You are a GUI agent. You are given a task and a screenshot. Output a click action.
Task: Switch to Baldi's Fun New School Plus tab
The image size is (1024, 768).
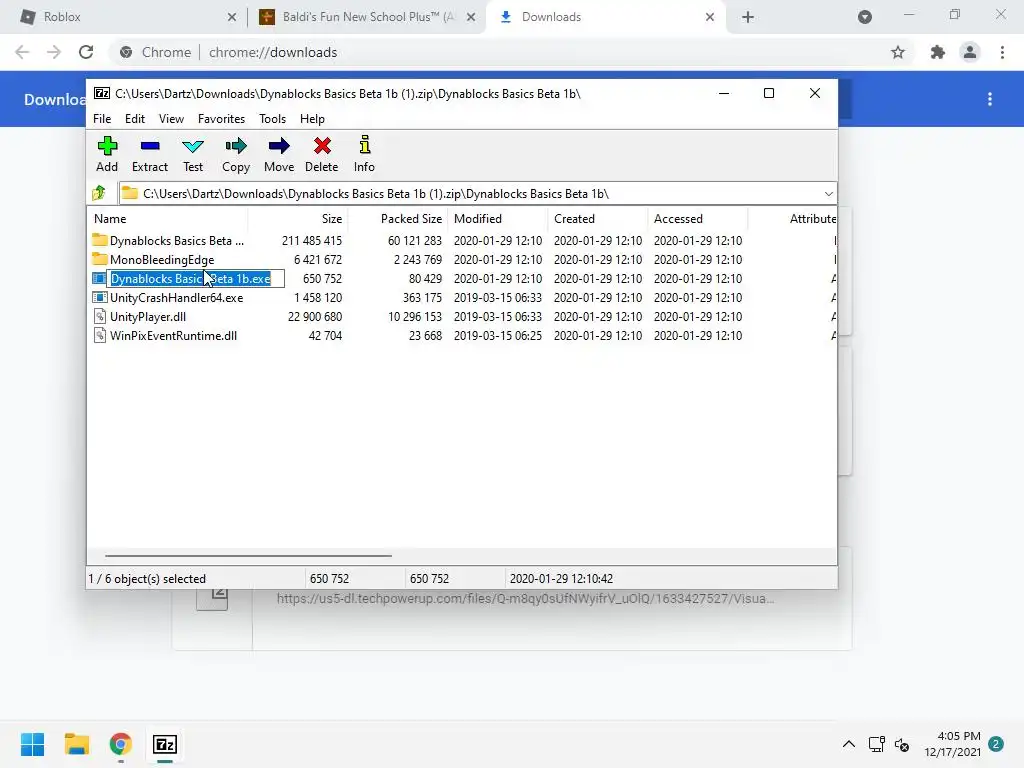tap(366, 17)
